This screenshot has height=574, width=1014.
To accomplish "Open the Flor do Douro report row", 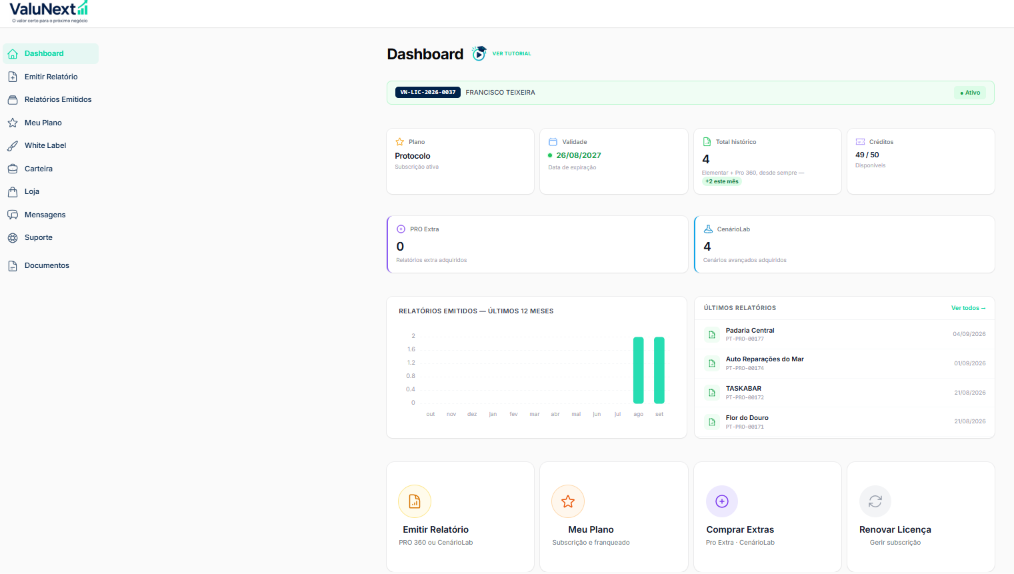I will point(845,421).
